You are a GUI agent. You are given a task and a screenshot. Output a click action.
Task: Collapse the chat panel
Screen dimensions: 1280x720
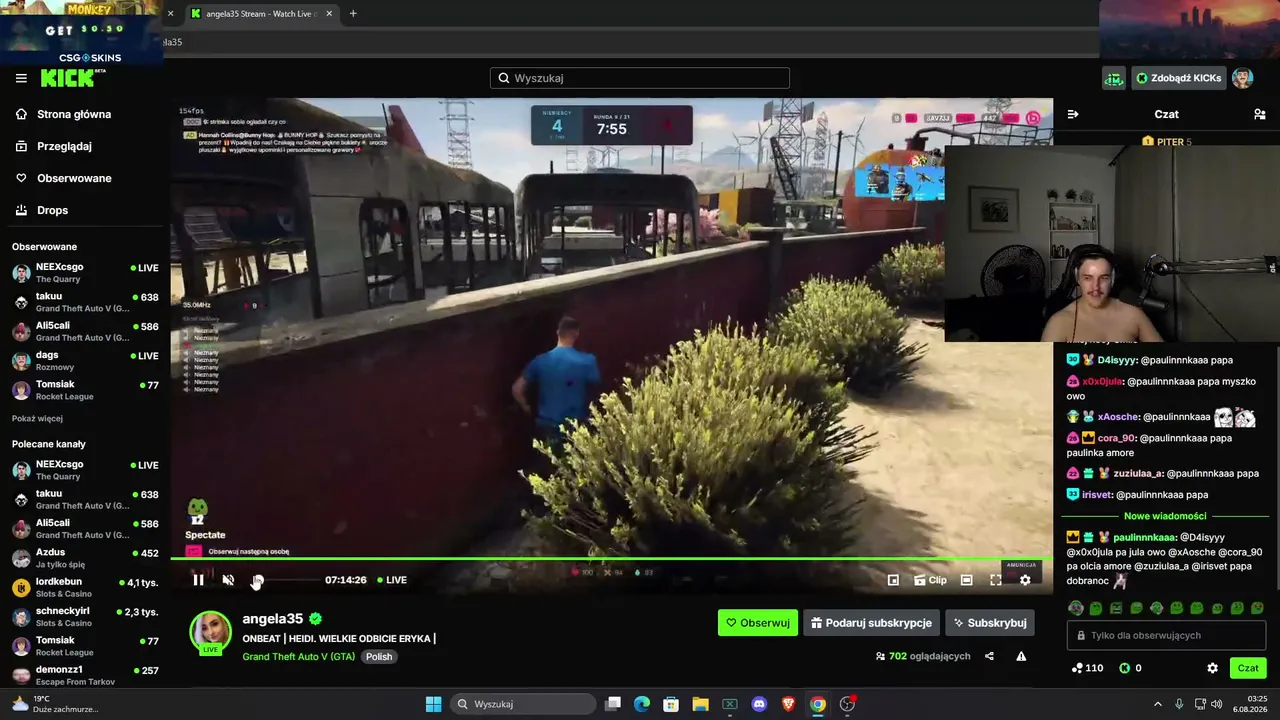[1073, 114]
